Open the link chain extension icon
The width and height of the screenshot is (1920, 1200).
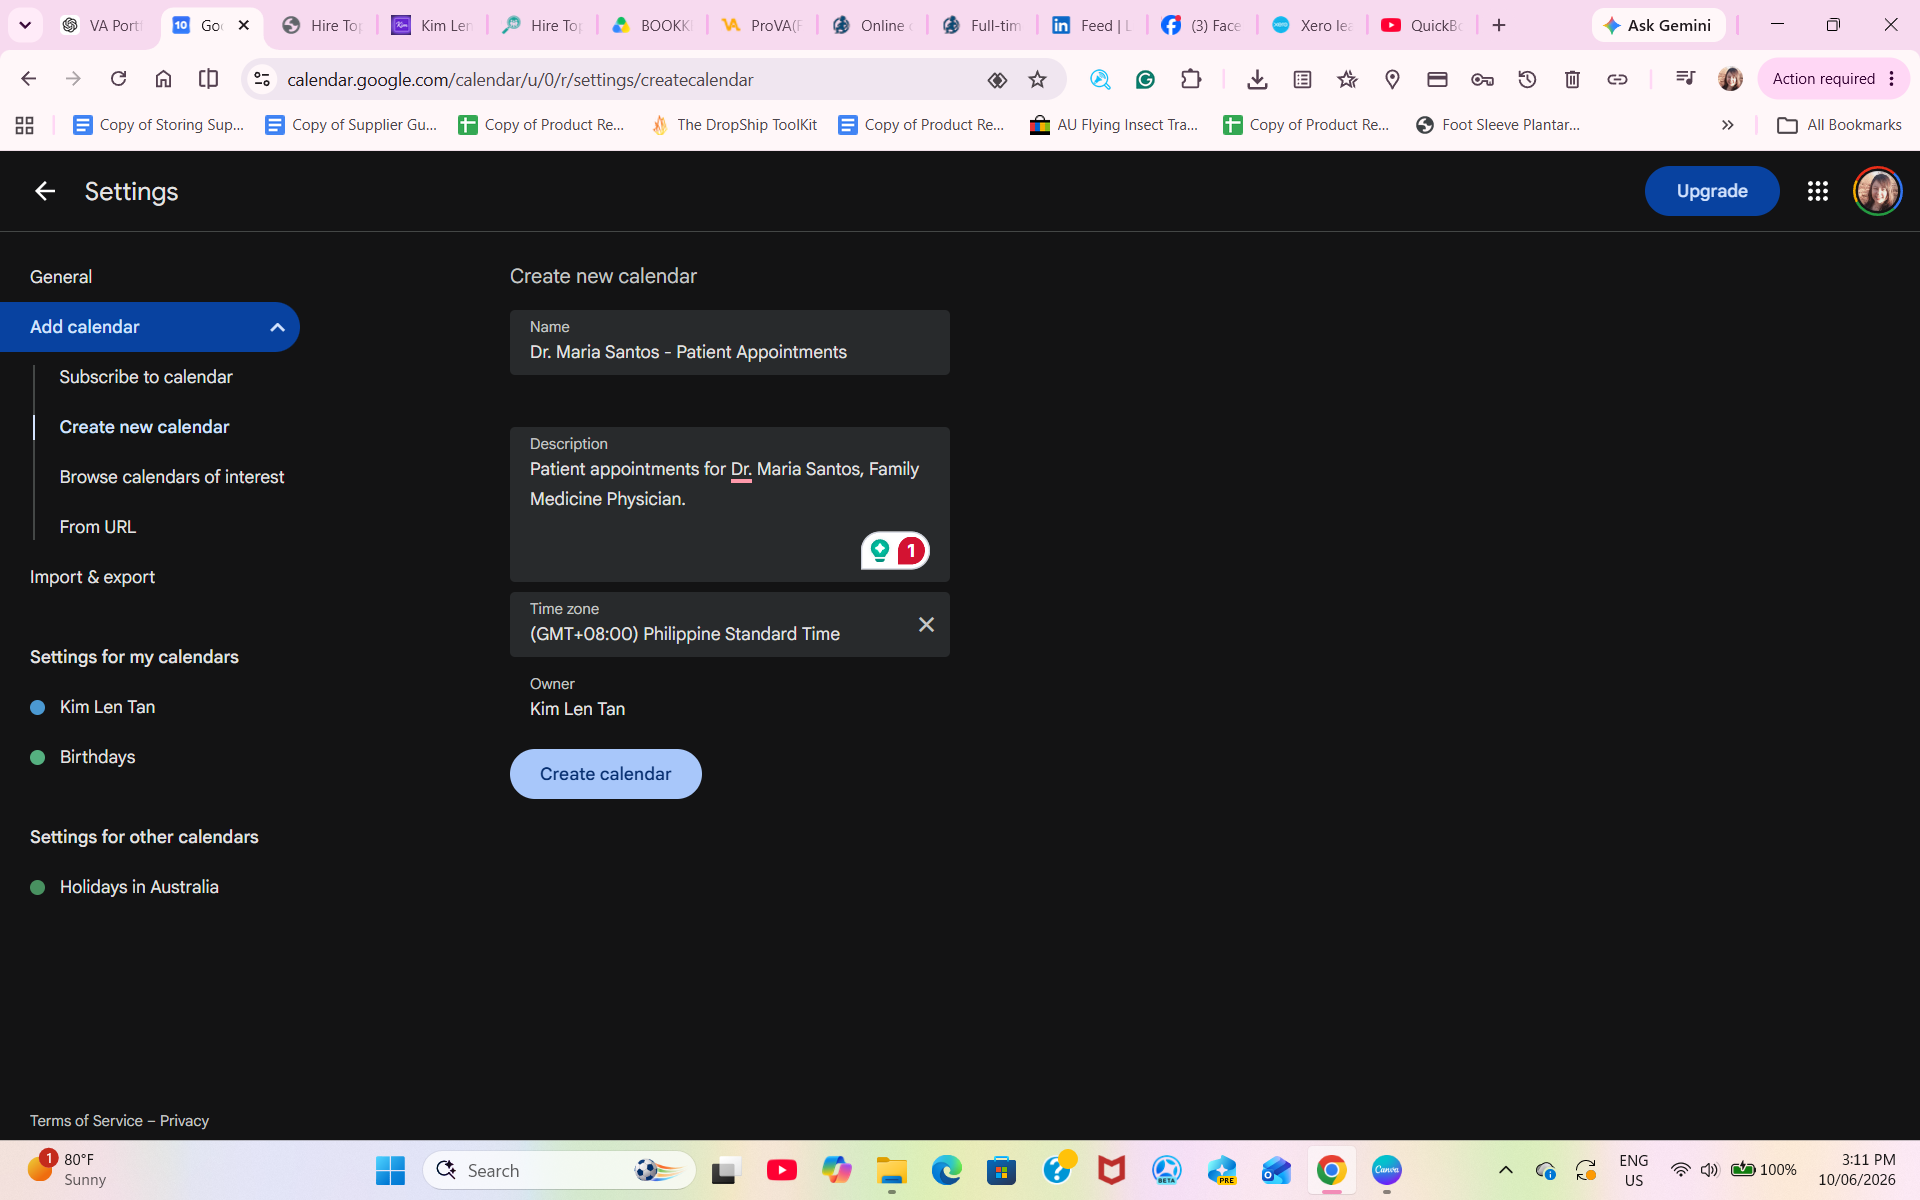tap(1617, 79)
